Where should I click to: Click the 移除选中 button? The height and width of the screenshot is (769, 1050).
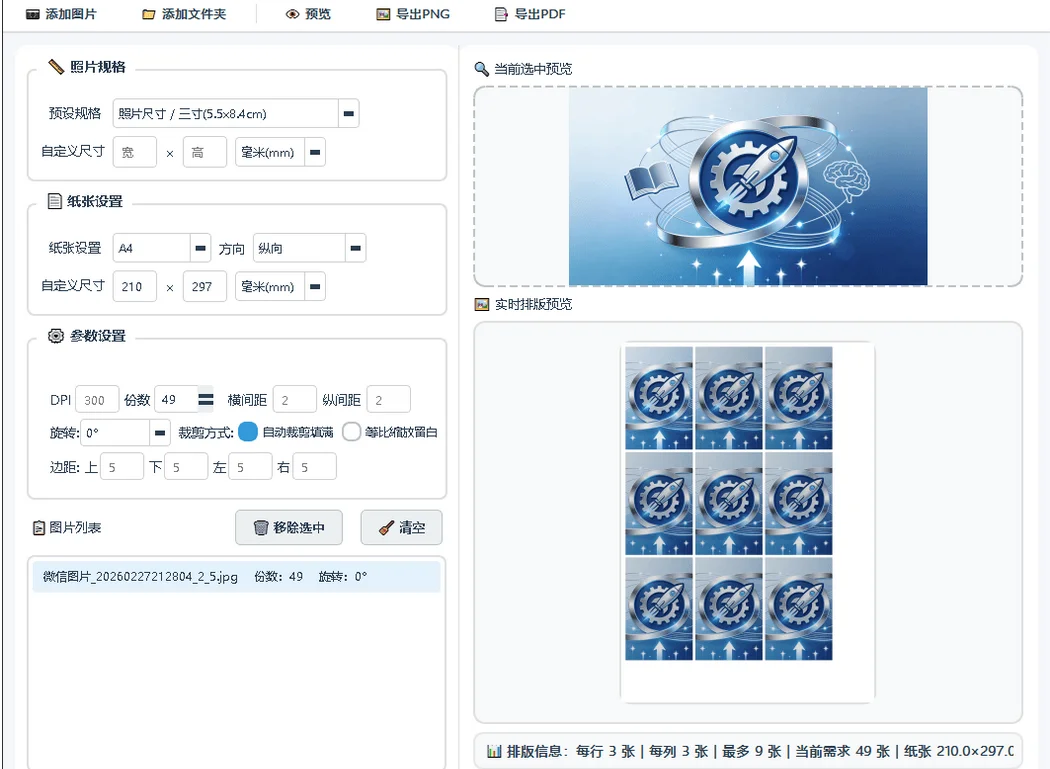point(289,528)
